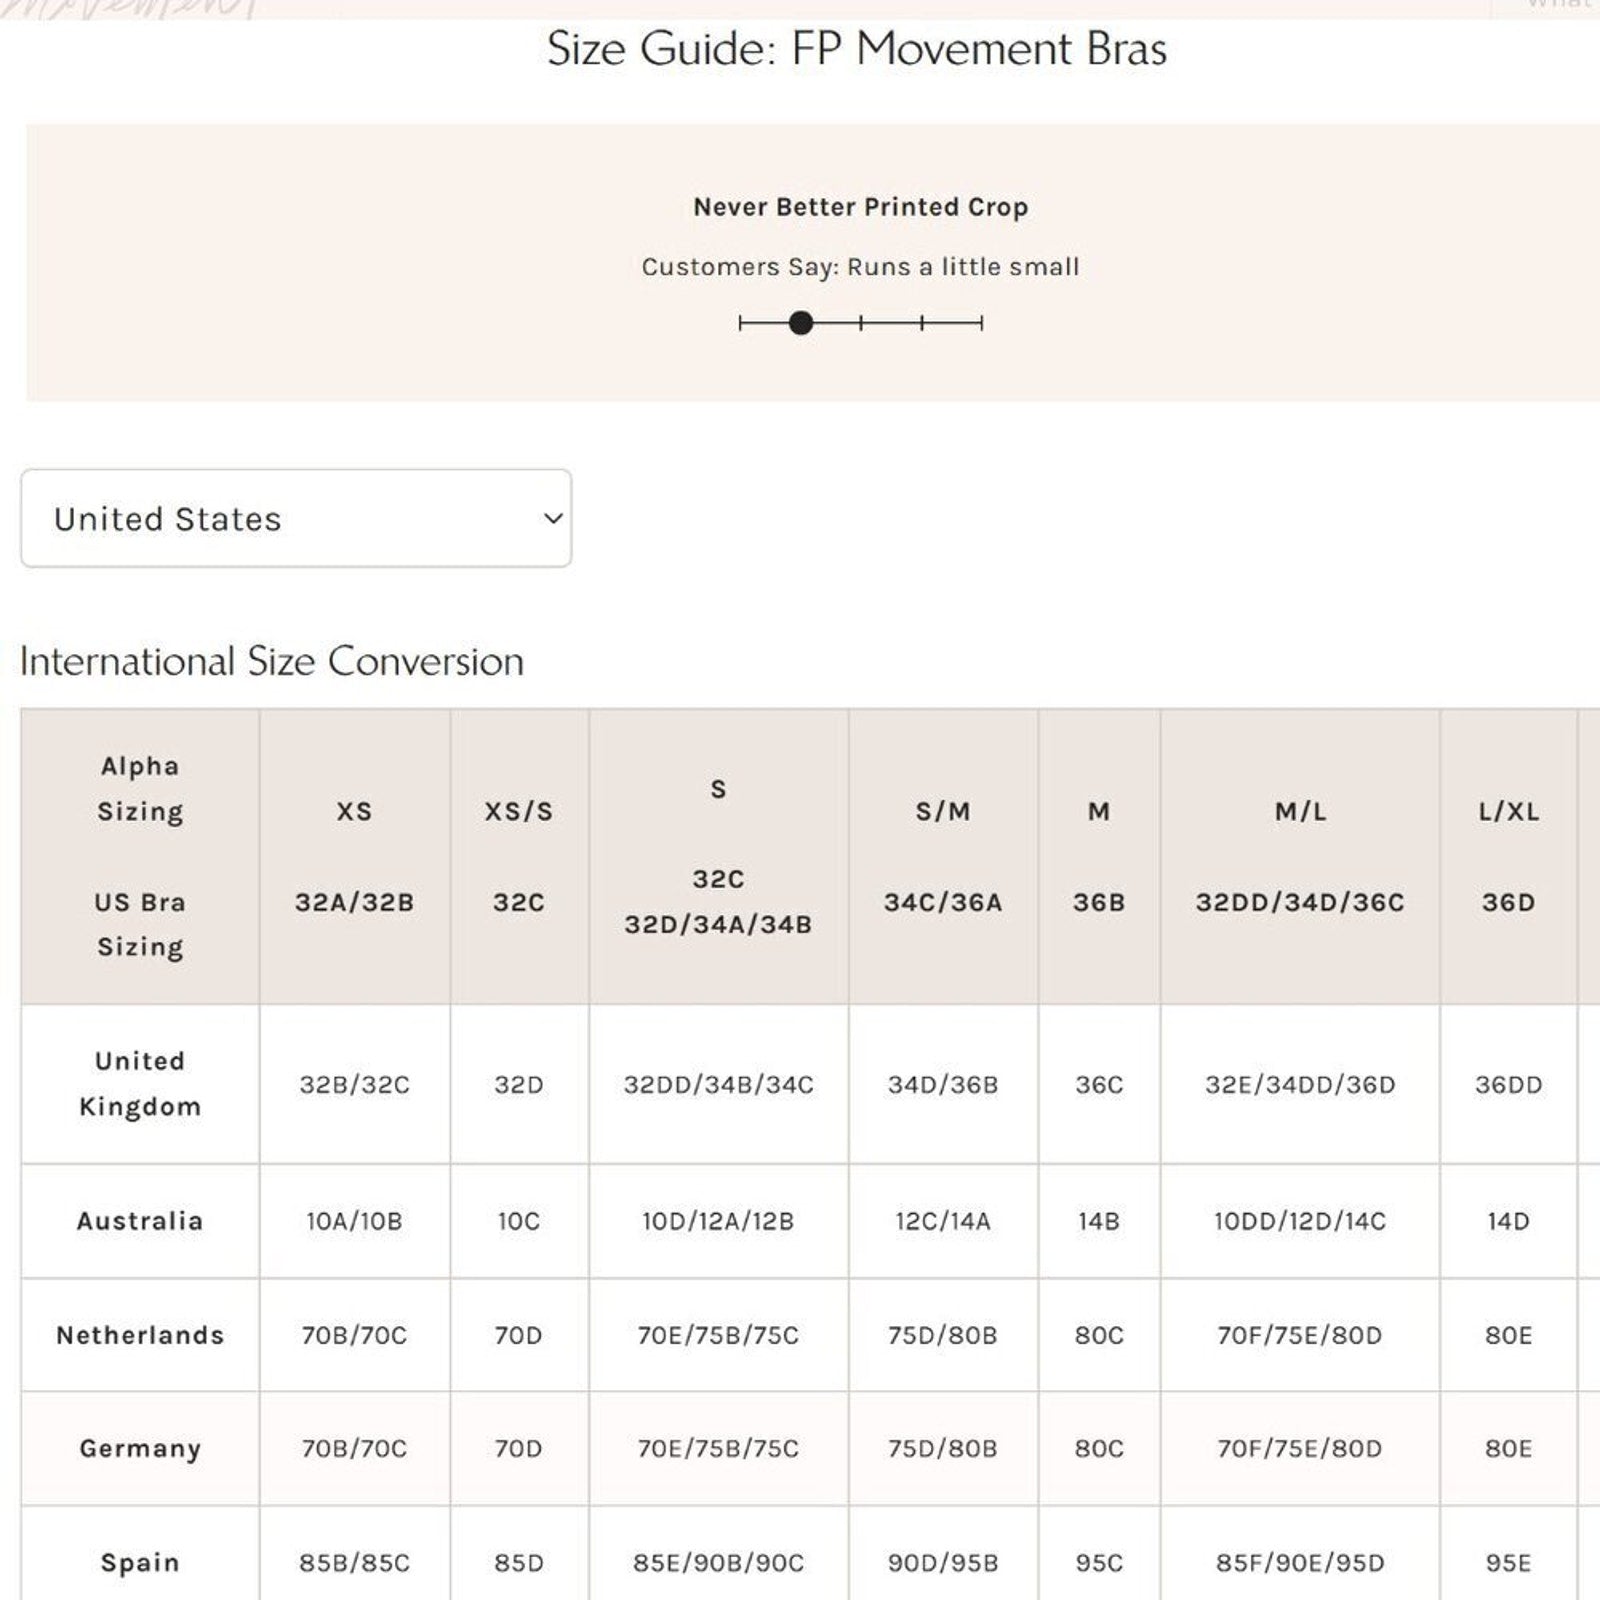Click the S/M alpha sizing header

point(943,811)
